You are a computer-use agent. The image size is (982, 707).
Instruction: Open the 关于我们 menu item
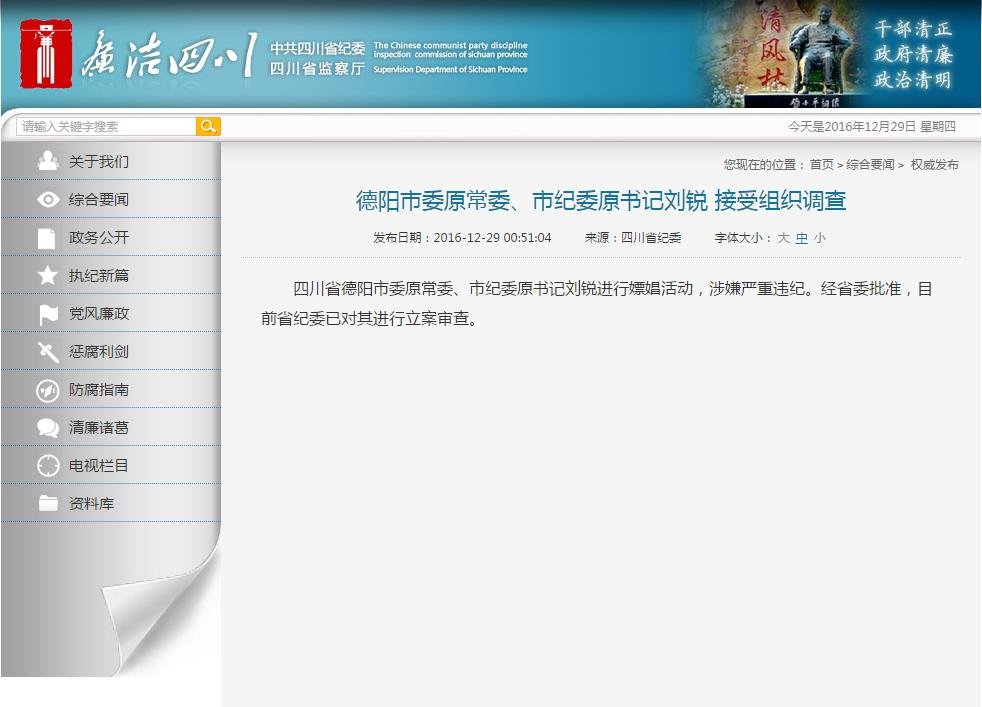[x=99, y=162]
